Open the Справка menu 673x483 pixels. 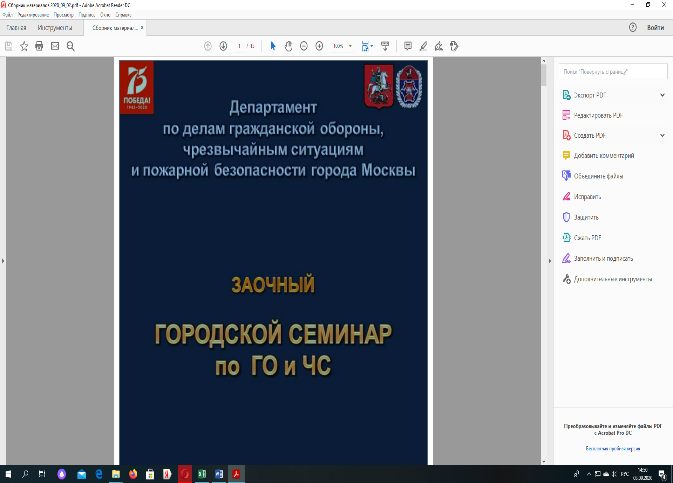[x=123, y=15]
